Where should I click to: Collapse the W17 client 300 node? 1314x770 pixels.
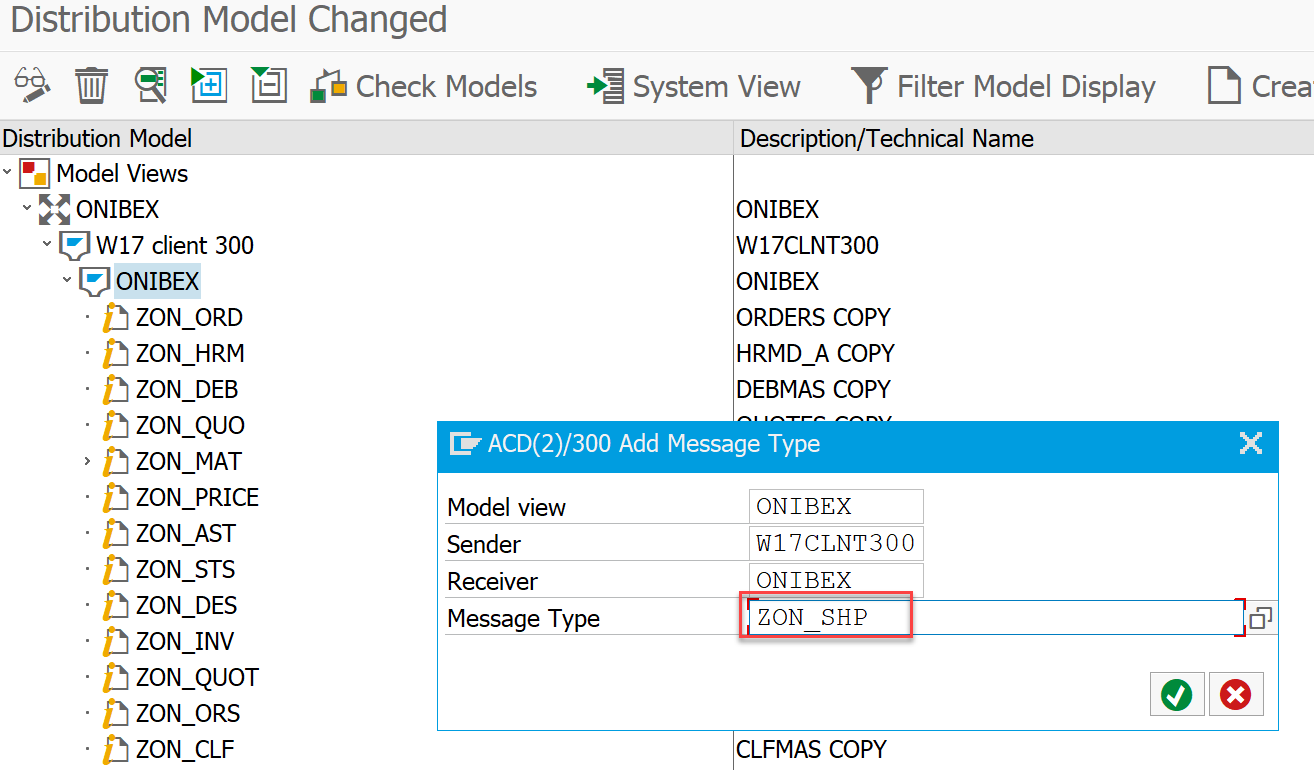click(x=47, y=245)
